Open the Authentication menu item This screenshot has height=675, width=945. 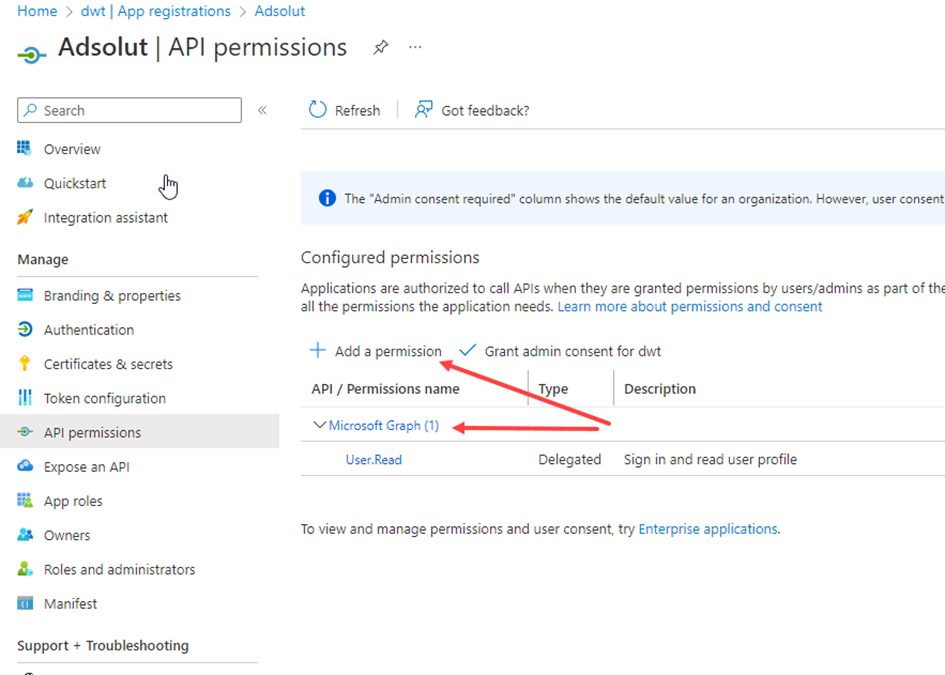(88, 330)
